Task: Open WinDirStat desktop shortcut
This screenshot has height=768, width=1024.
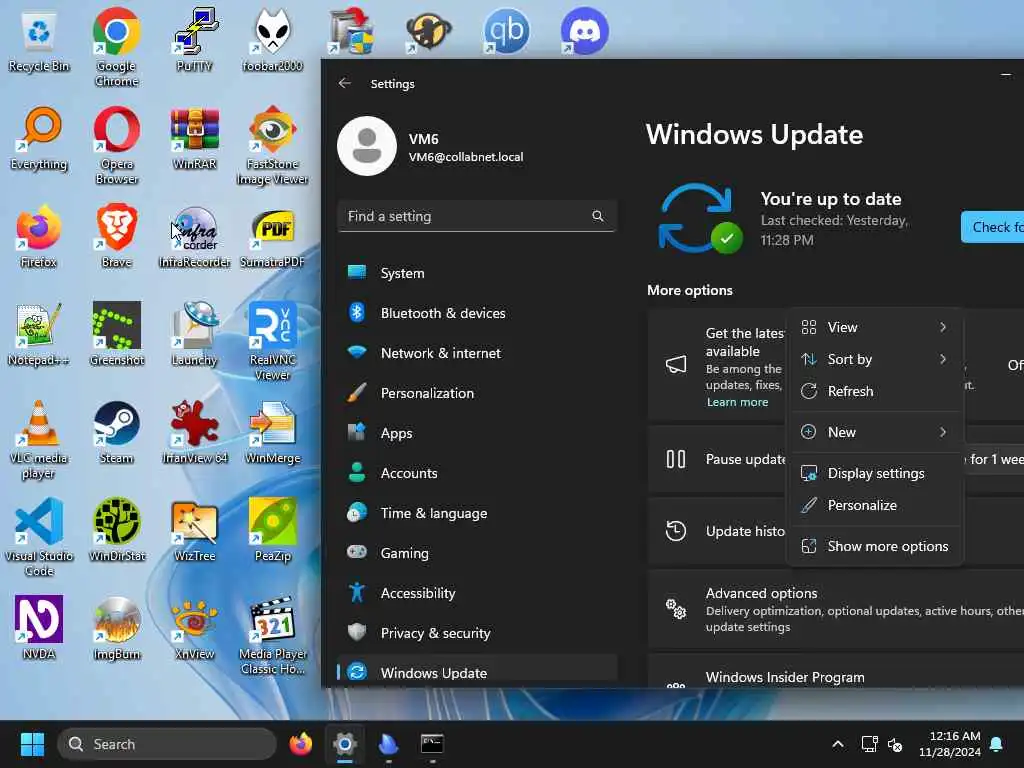Action: (116, 530)
